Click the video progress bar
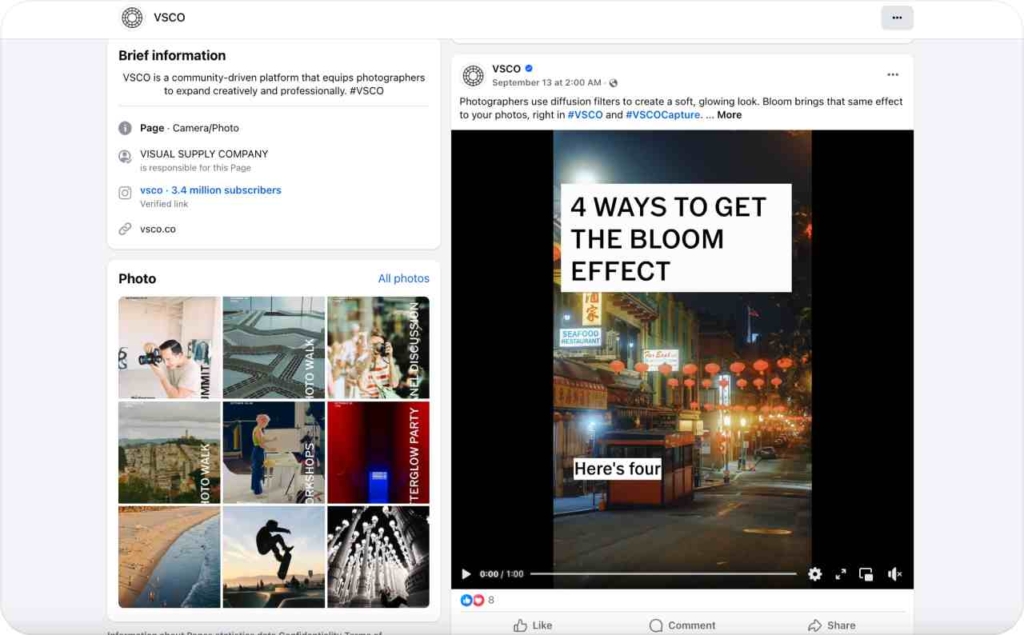Viewport: 1024px width, 635px height. click(x=662, y=574)
